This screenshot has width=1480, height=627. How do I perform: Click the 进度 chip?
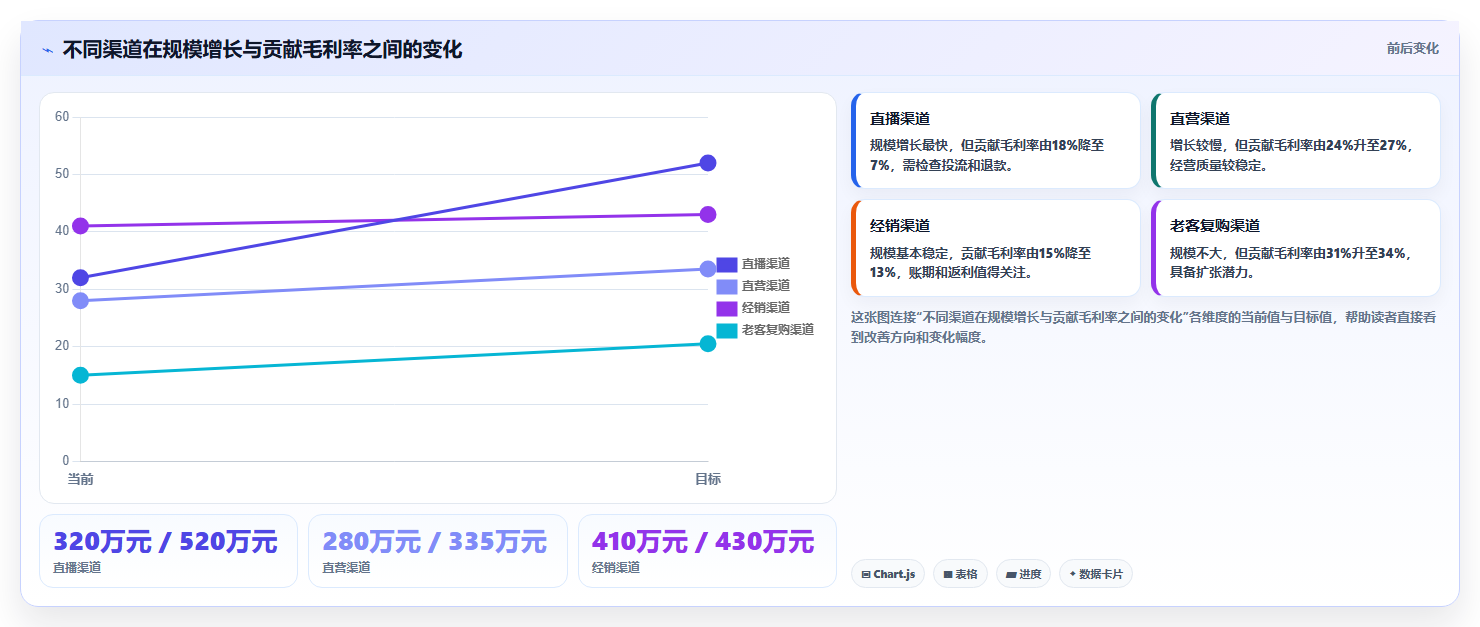[1023, 574]
